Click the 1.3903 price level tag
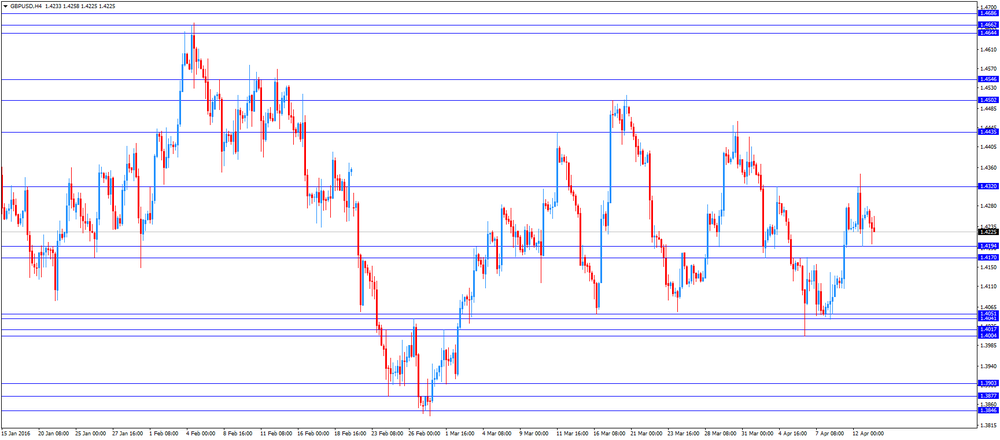1000x440 pixels. click(987, 383)
